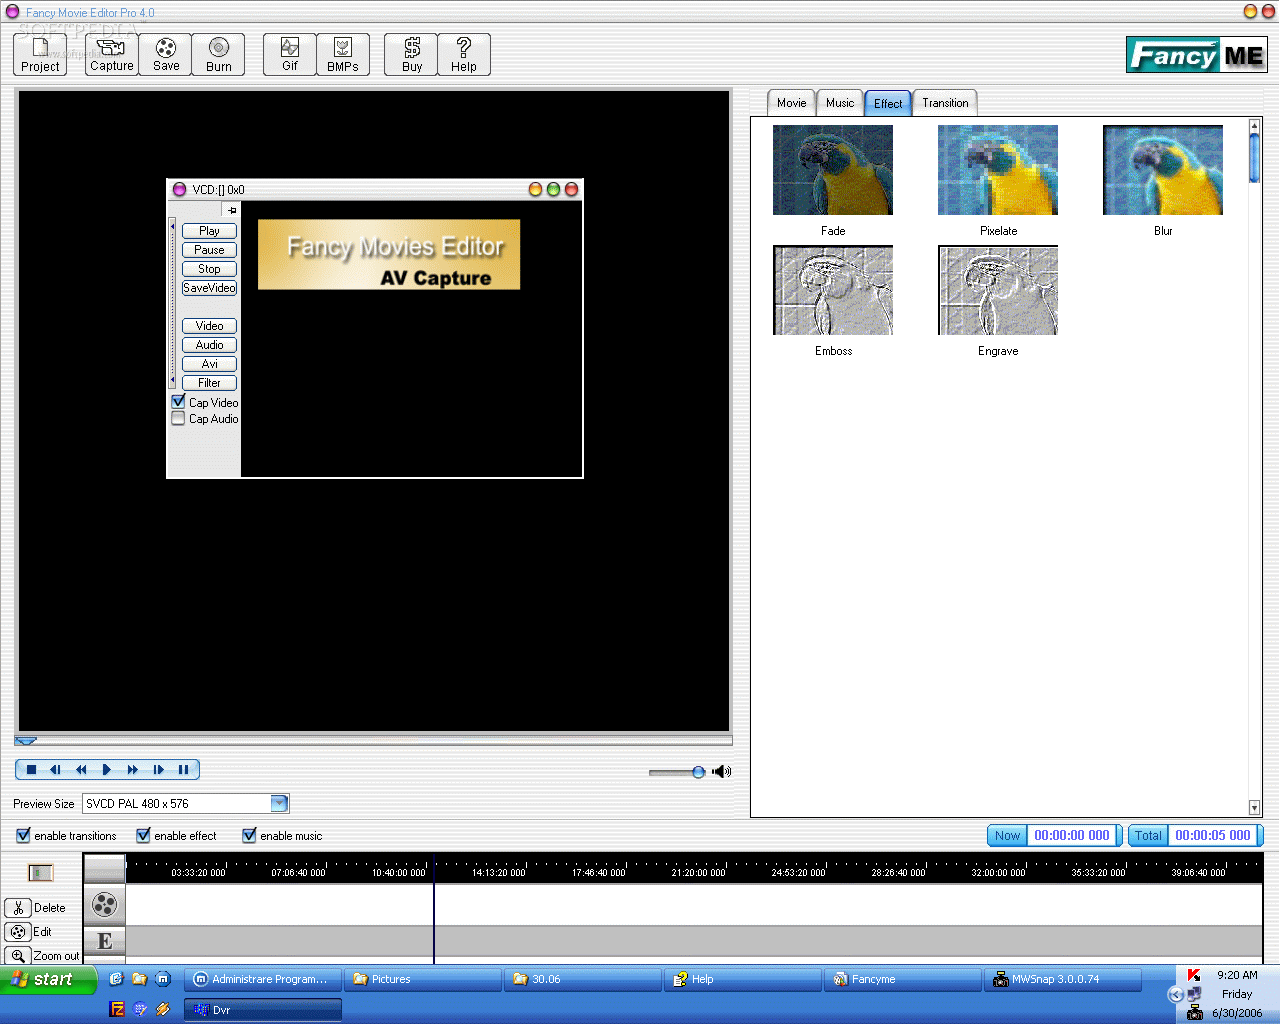
Task: Switch to the Fancyme taskbar button
Action: [903, 979]
